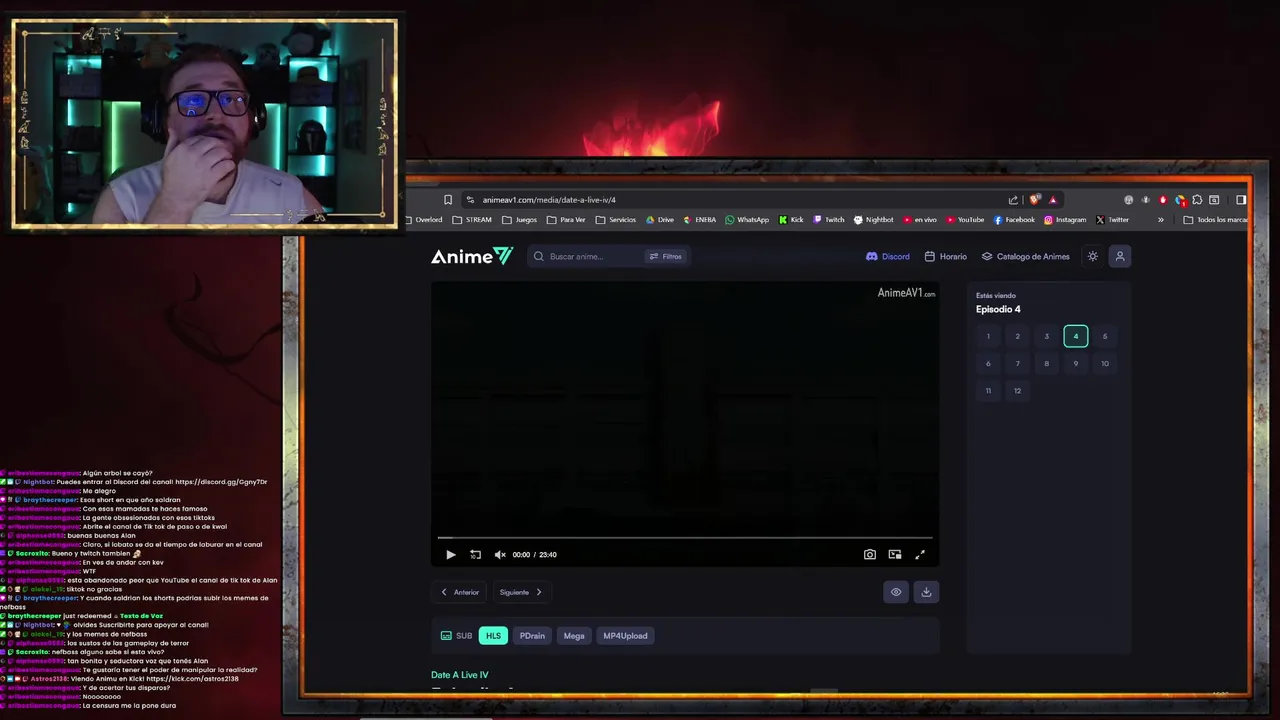Image resolution: width=1280 pixels, height=720 pixels.
Task: Select episode 12
Action: point(1017,390)
